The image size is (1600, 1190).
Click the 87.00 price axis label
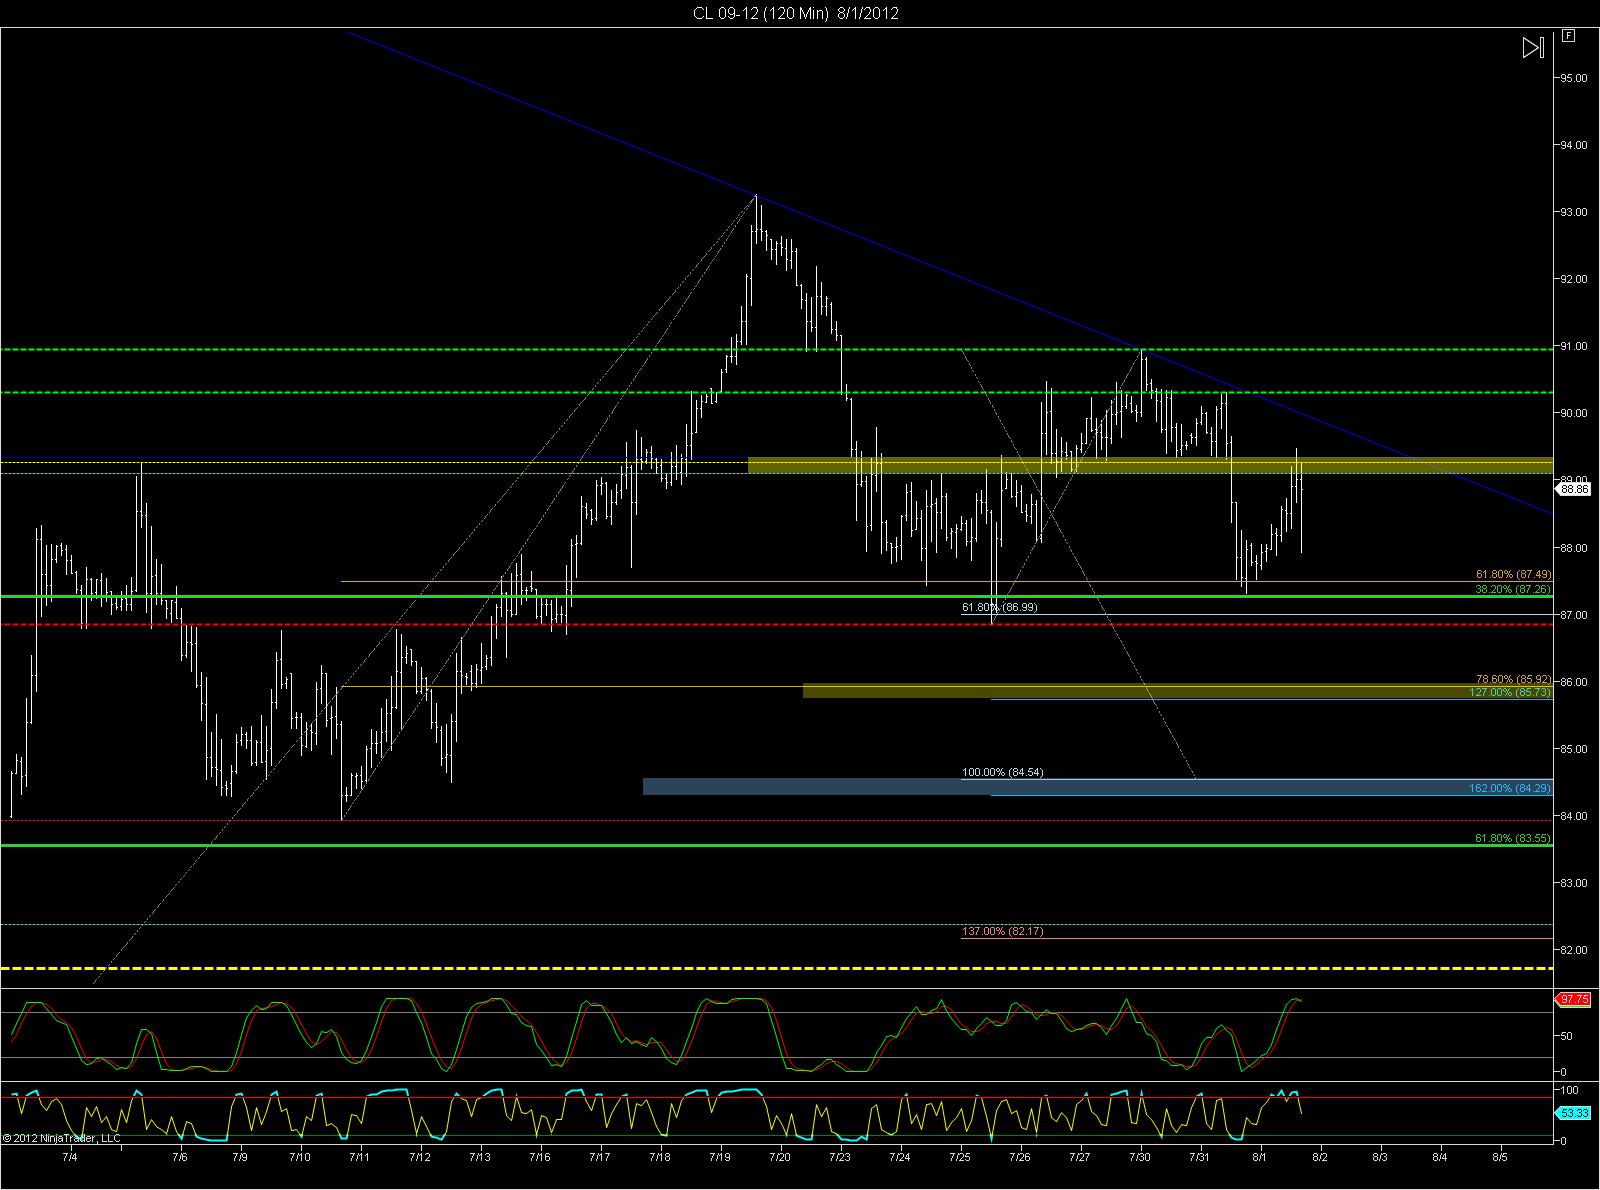1574,615
